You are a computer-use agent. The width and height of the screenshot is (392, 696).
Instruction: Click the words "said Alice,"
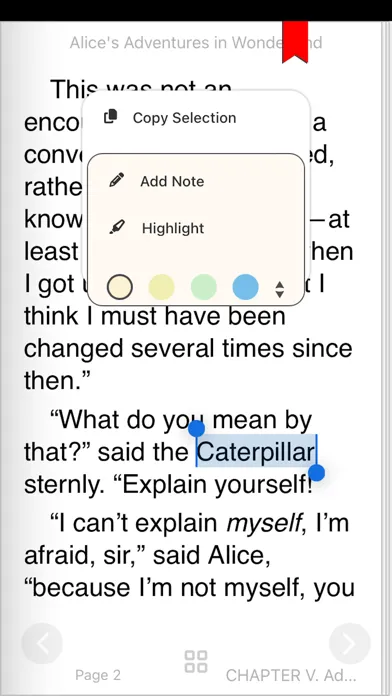[211, 556]
